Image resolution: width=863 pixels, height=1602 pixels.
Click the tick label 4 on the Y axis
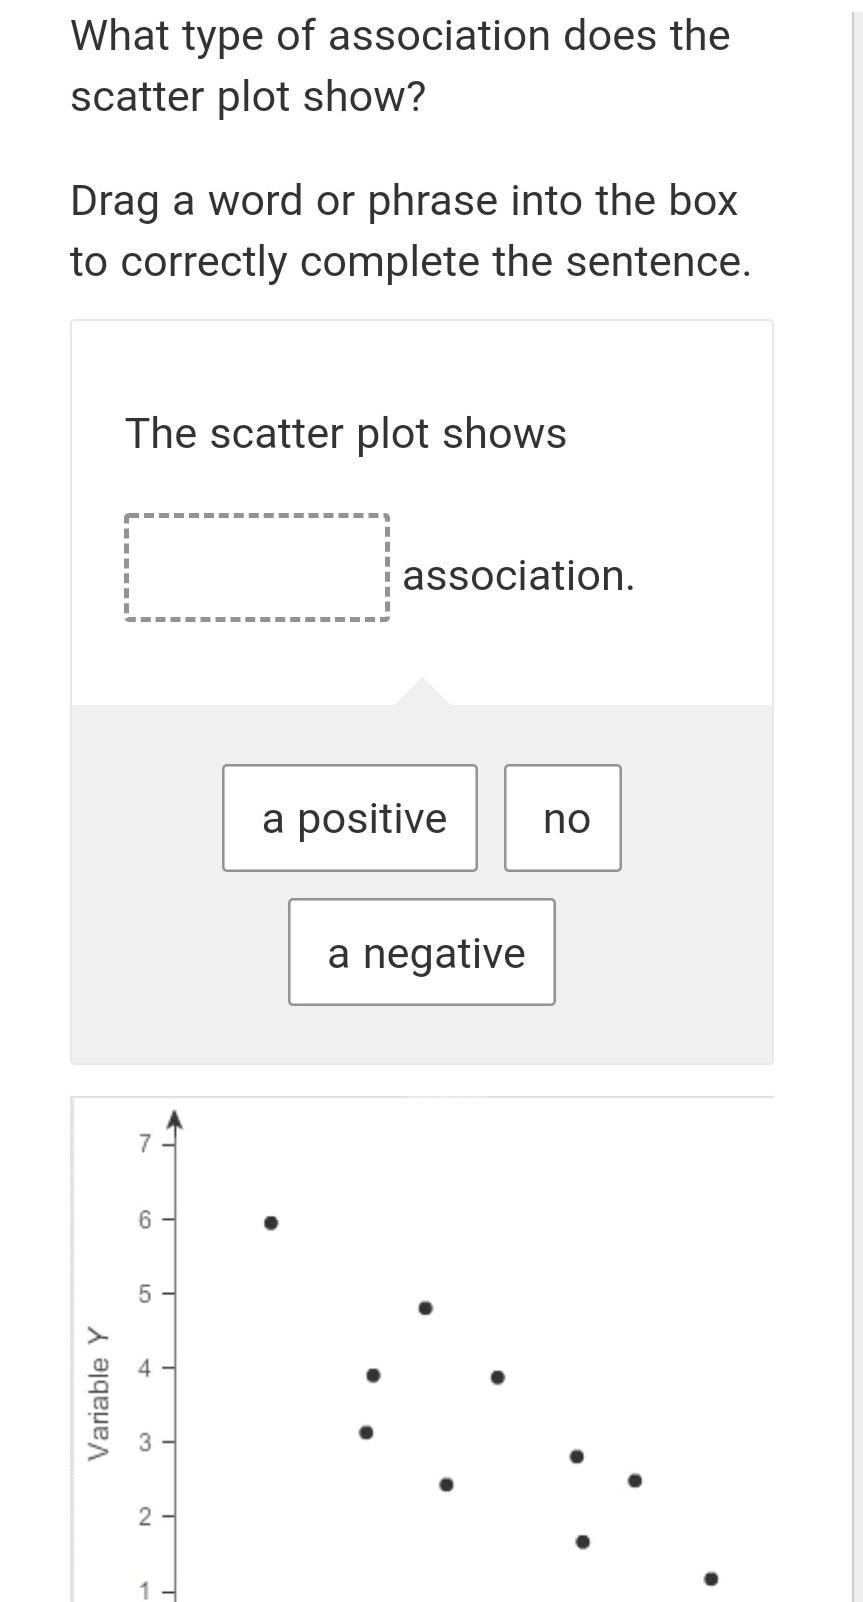point(144,1368)
